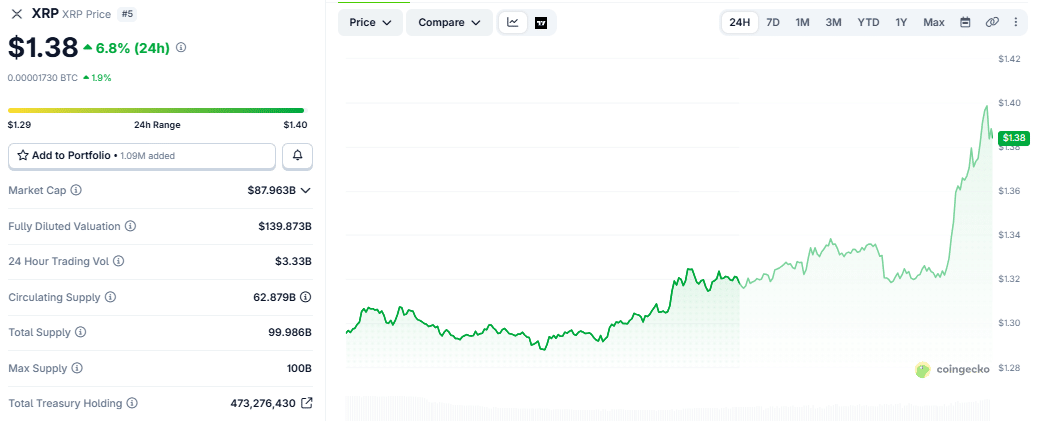Click the 0.00001730 BTC value
This screenshot has height=421, width=1039.
point(42,78)
